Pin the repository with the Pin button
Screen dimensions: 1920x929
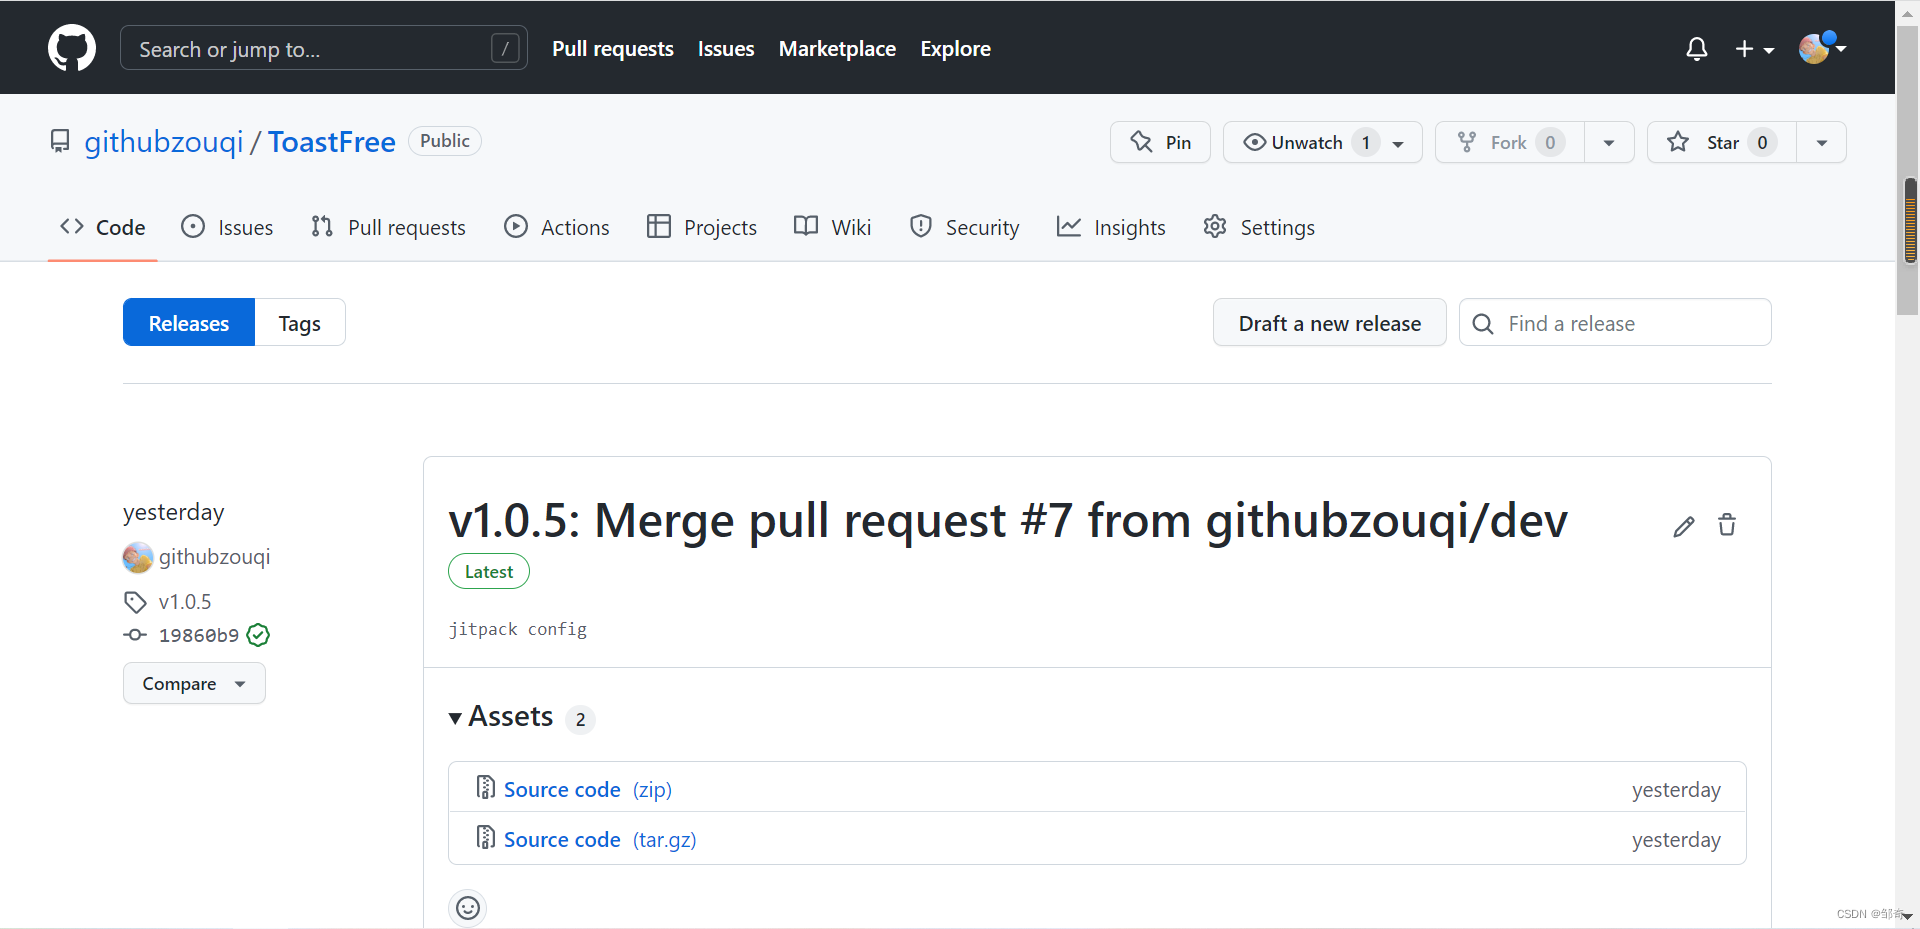tap(1160, 142)
